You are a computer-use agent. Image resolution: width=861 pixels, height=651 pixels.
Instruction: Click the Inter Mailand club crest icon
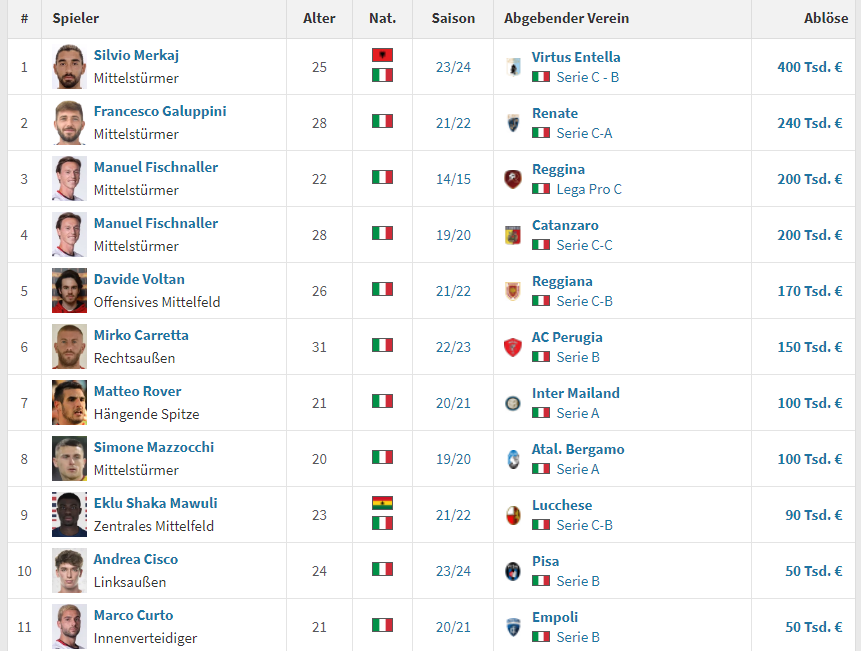coord(513,403)
